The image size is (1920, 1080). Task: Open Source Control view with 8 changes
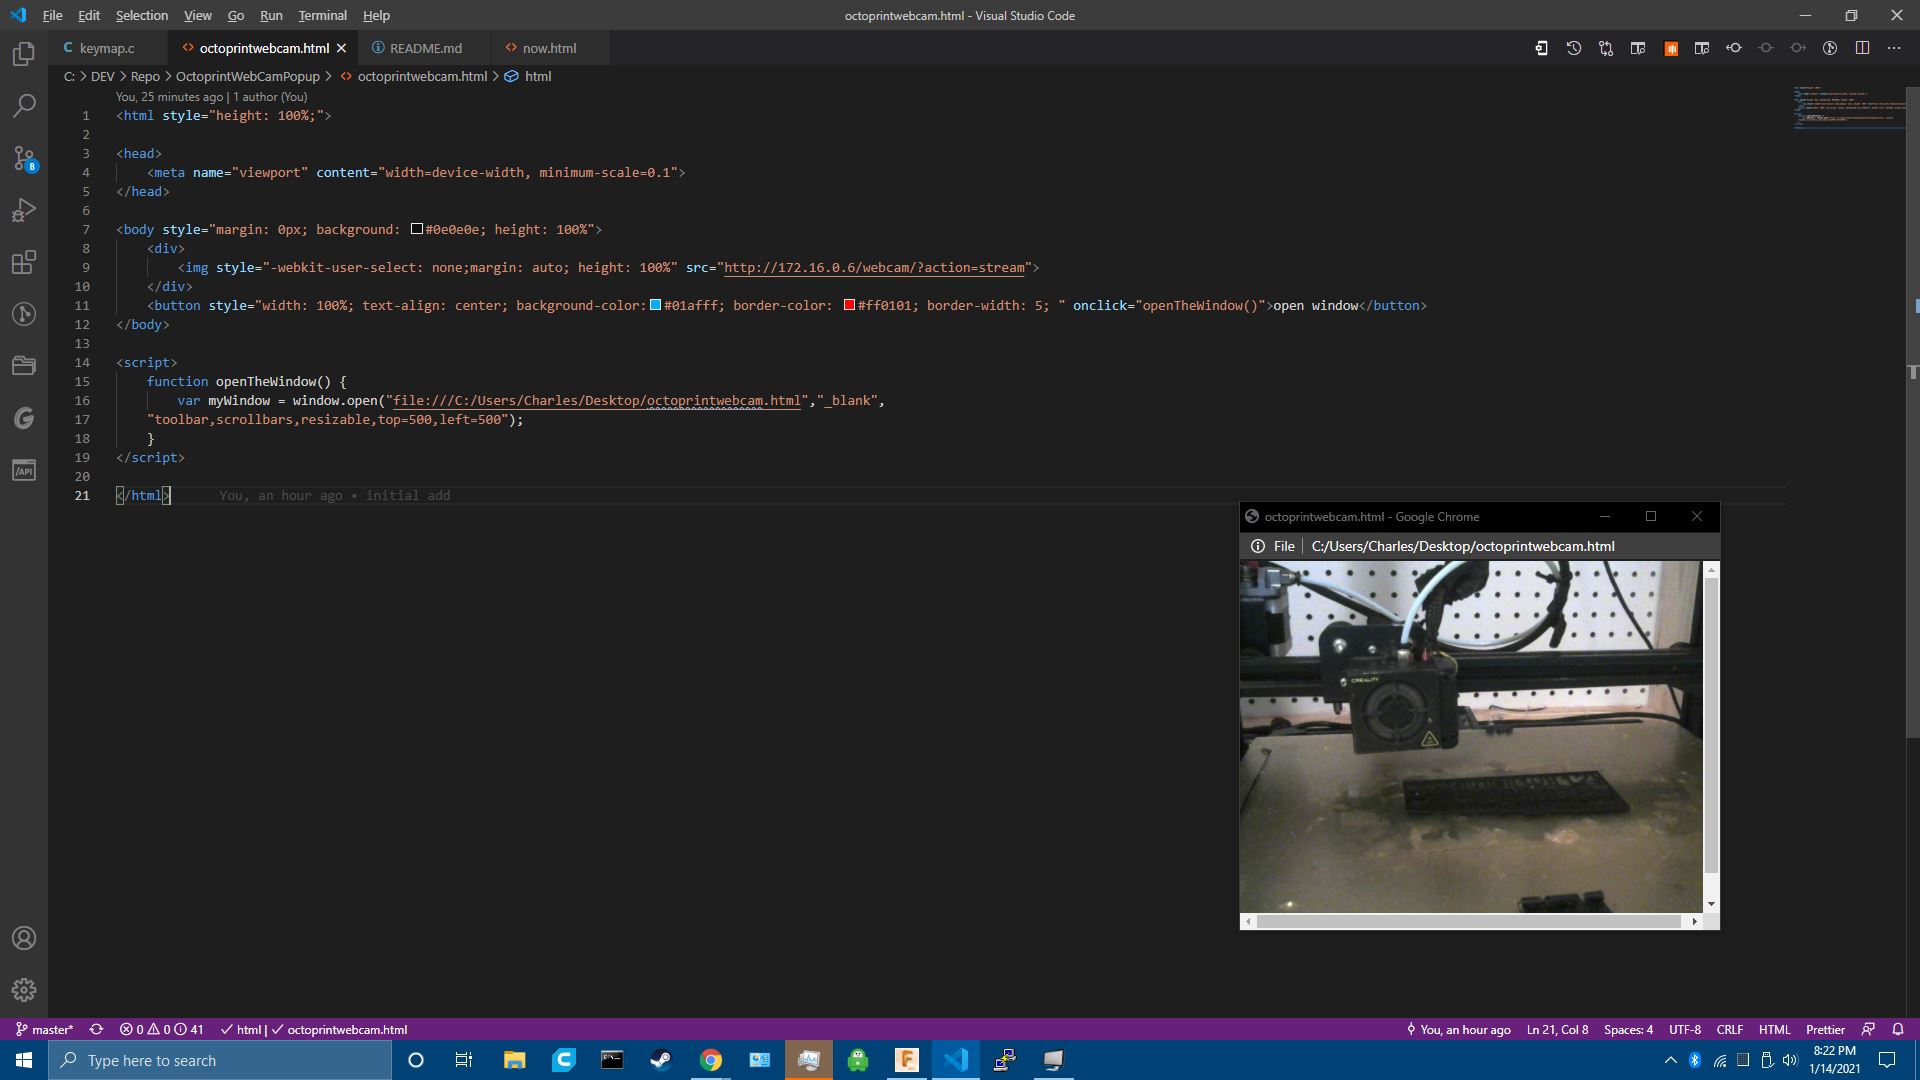tap(24, 158)
